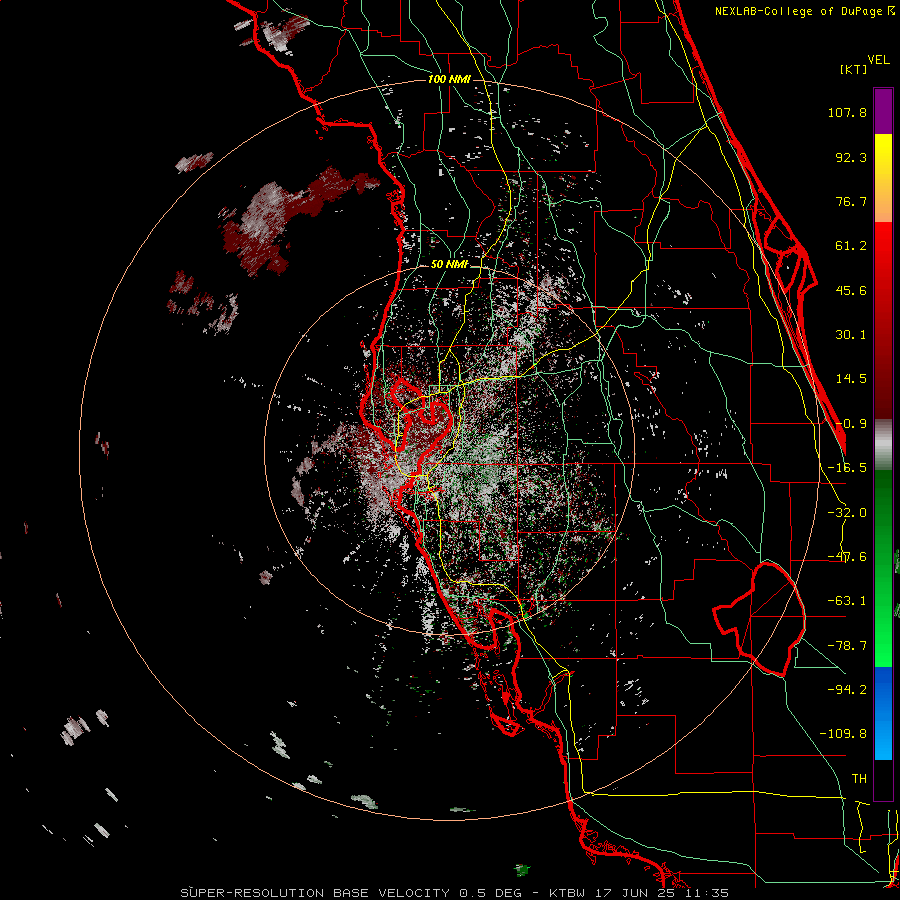Click the TH label on the legend
900x900 pixels.
[859, 779]
